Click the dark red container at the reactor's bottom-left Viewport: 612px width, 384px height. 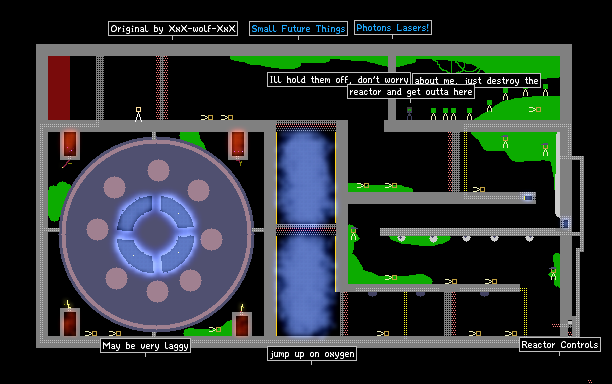point(70,322)
